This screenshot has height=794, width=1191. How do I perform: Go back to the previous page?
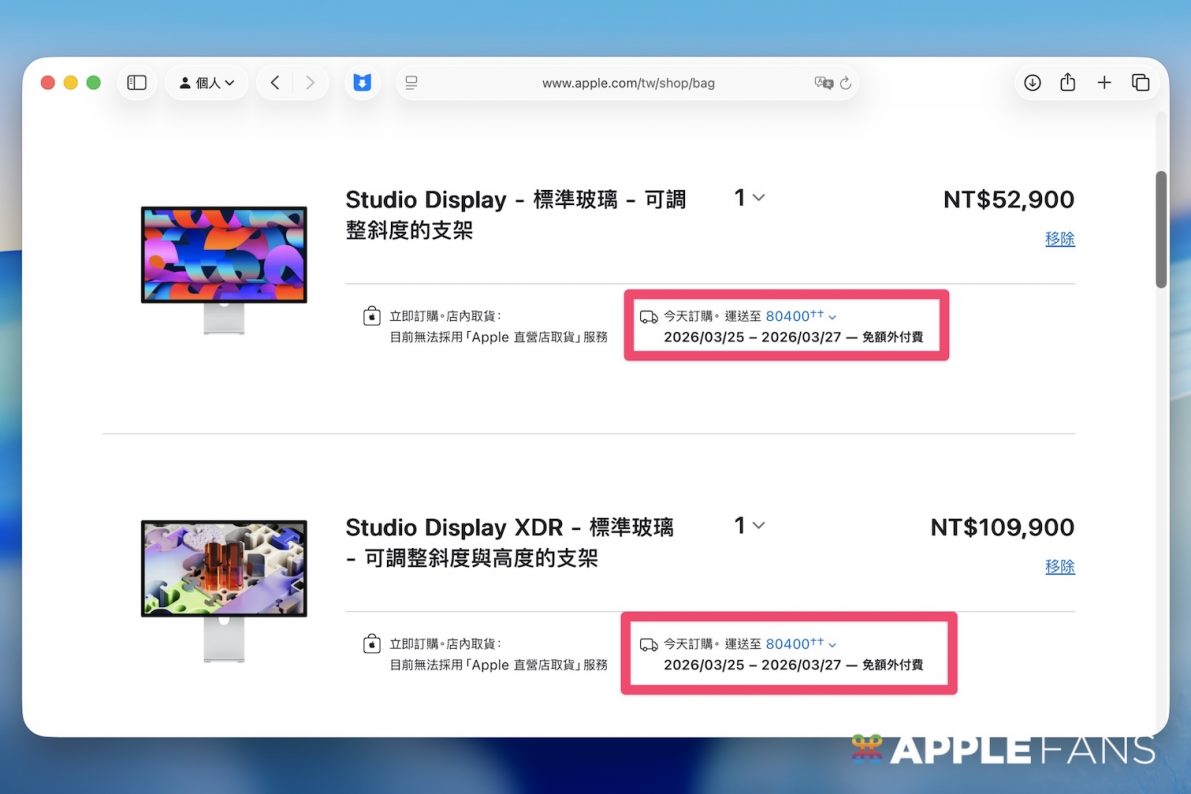pyautogui.click(x=275, y=83)
